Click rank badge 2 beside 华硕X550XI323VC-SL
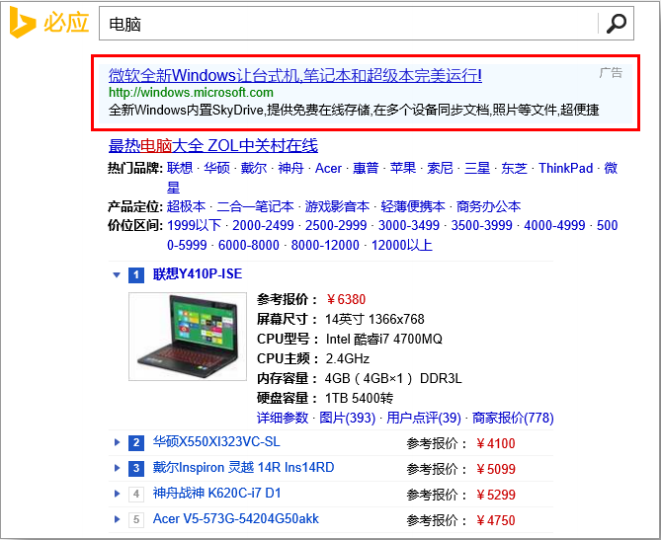The image size is (661, 540). tap(136, 443)
